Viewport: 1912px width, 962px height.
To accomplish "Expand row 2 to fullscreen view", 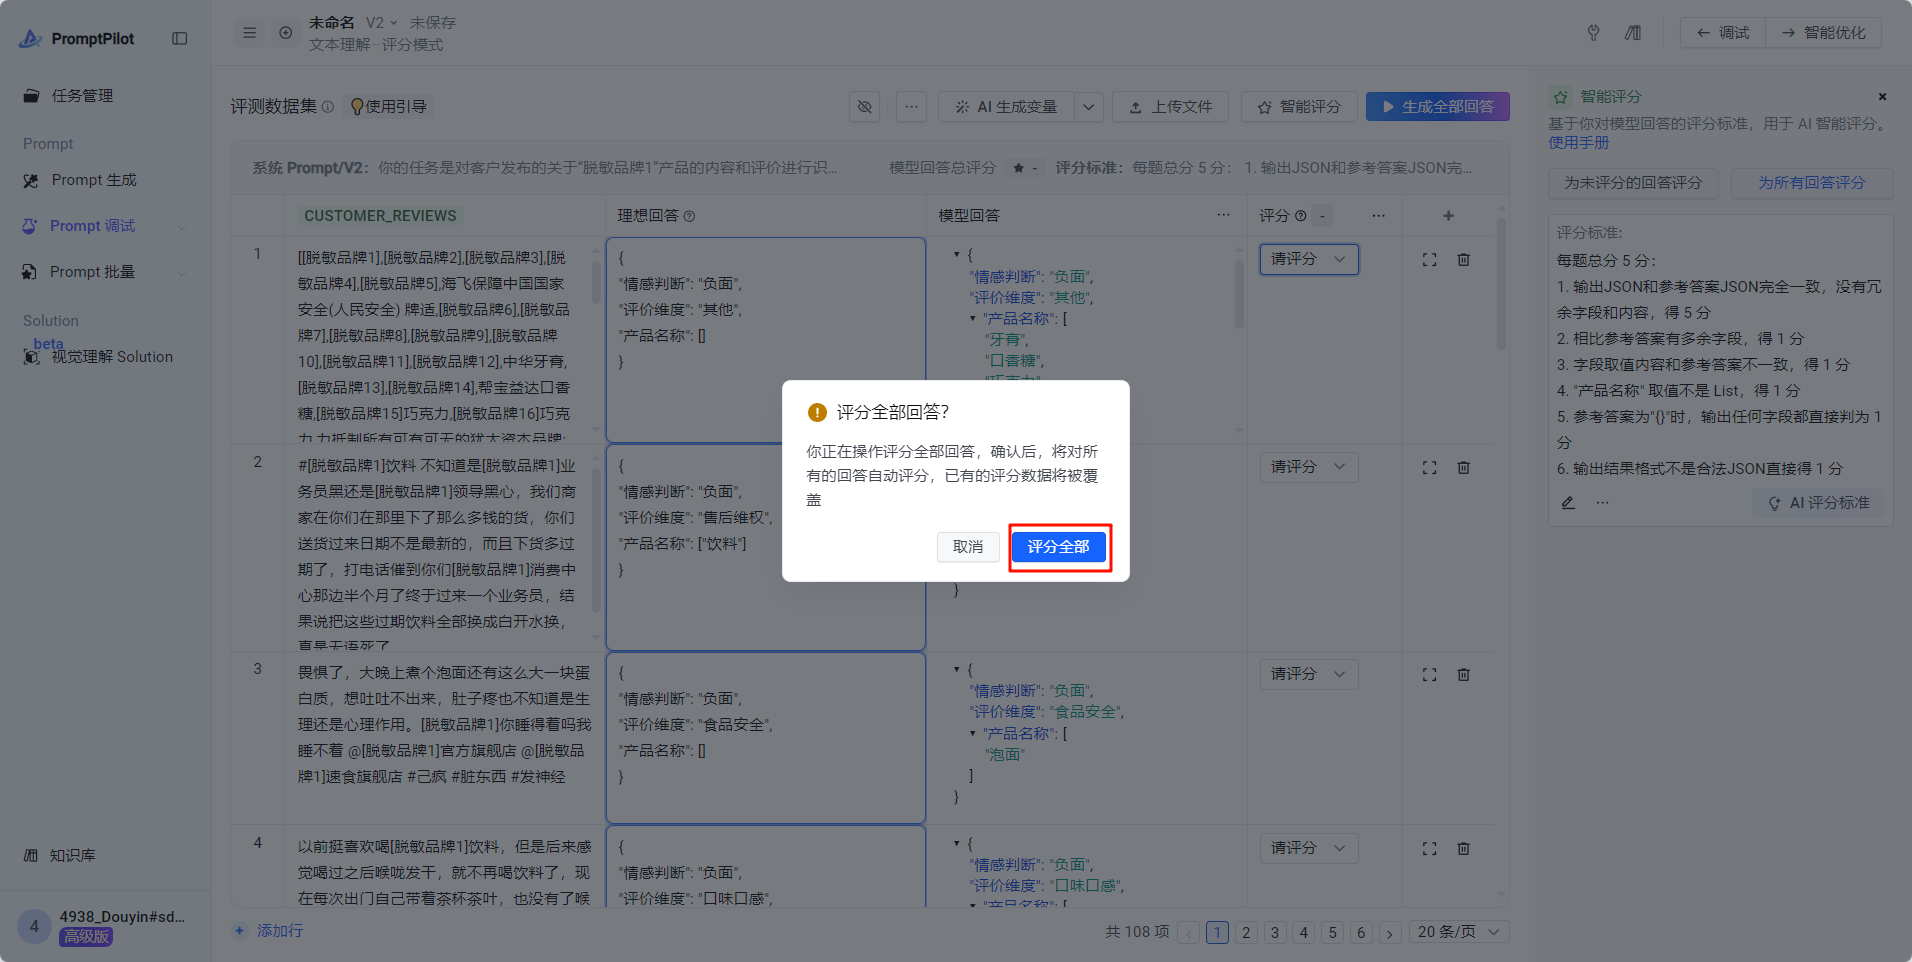I will 1429,468.
